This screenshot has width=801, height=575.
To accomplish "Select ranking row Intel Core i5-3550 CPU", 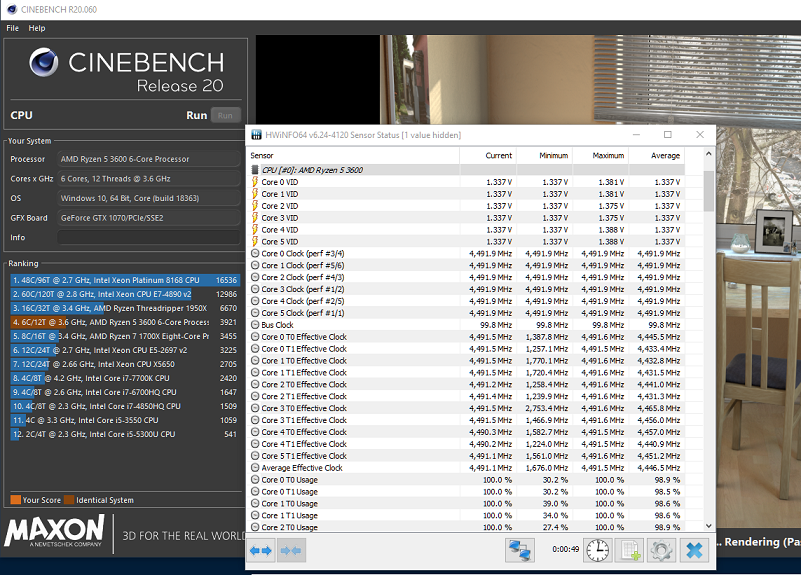I will (x=125, y=420).
